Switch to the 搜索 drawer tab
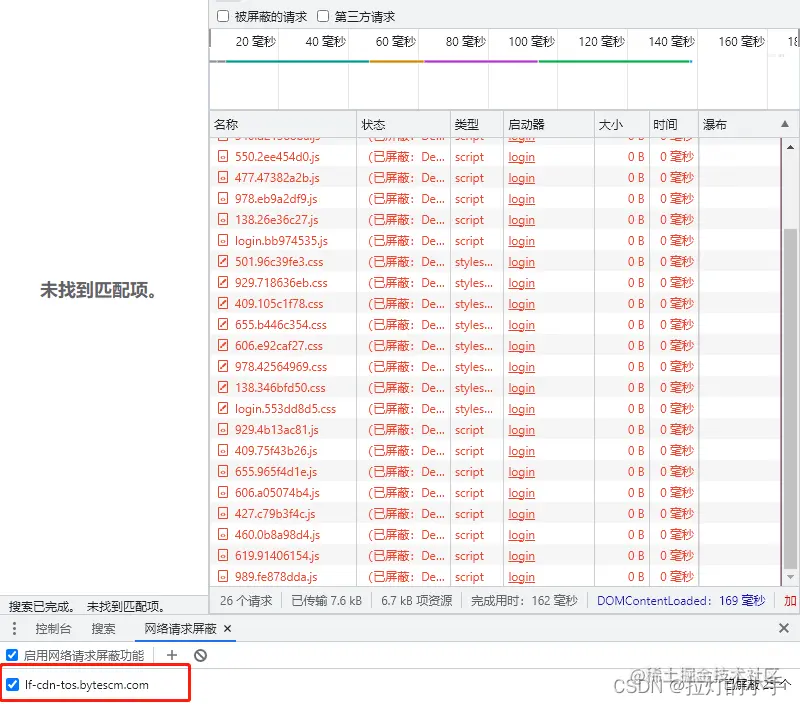This screenshot has width=800, height=705. (103, 628)
